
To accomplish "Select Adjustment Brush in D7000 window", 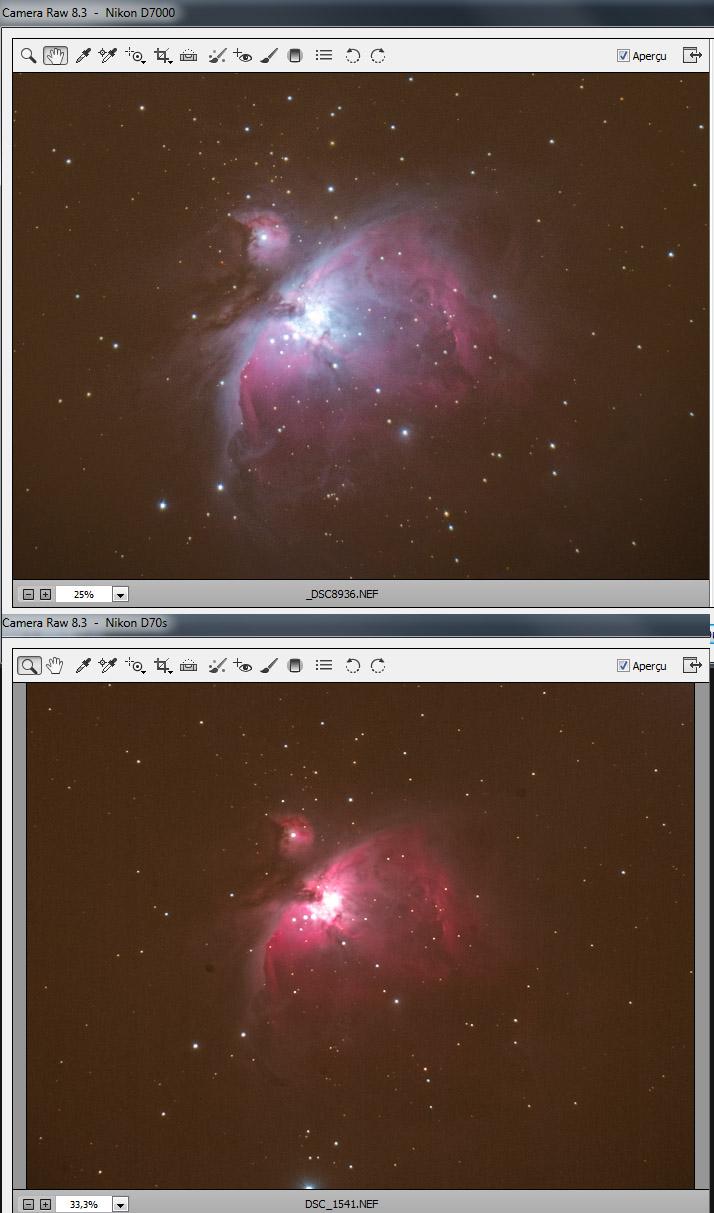I will click(269, 56).
